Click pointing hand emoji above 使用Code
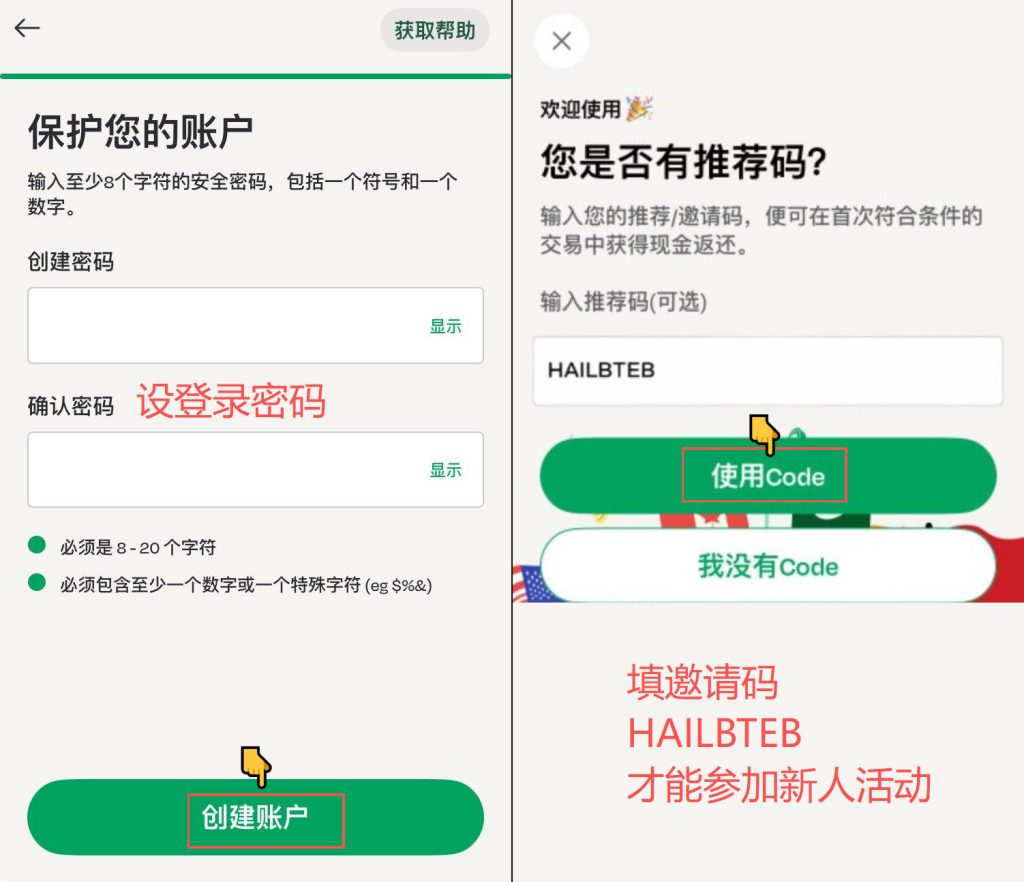The image size is (1024, 882). pyautogui.click(x=764, y=433)
